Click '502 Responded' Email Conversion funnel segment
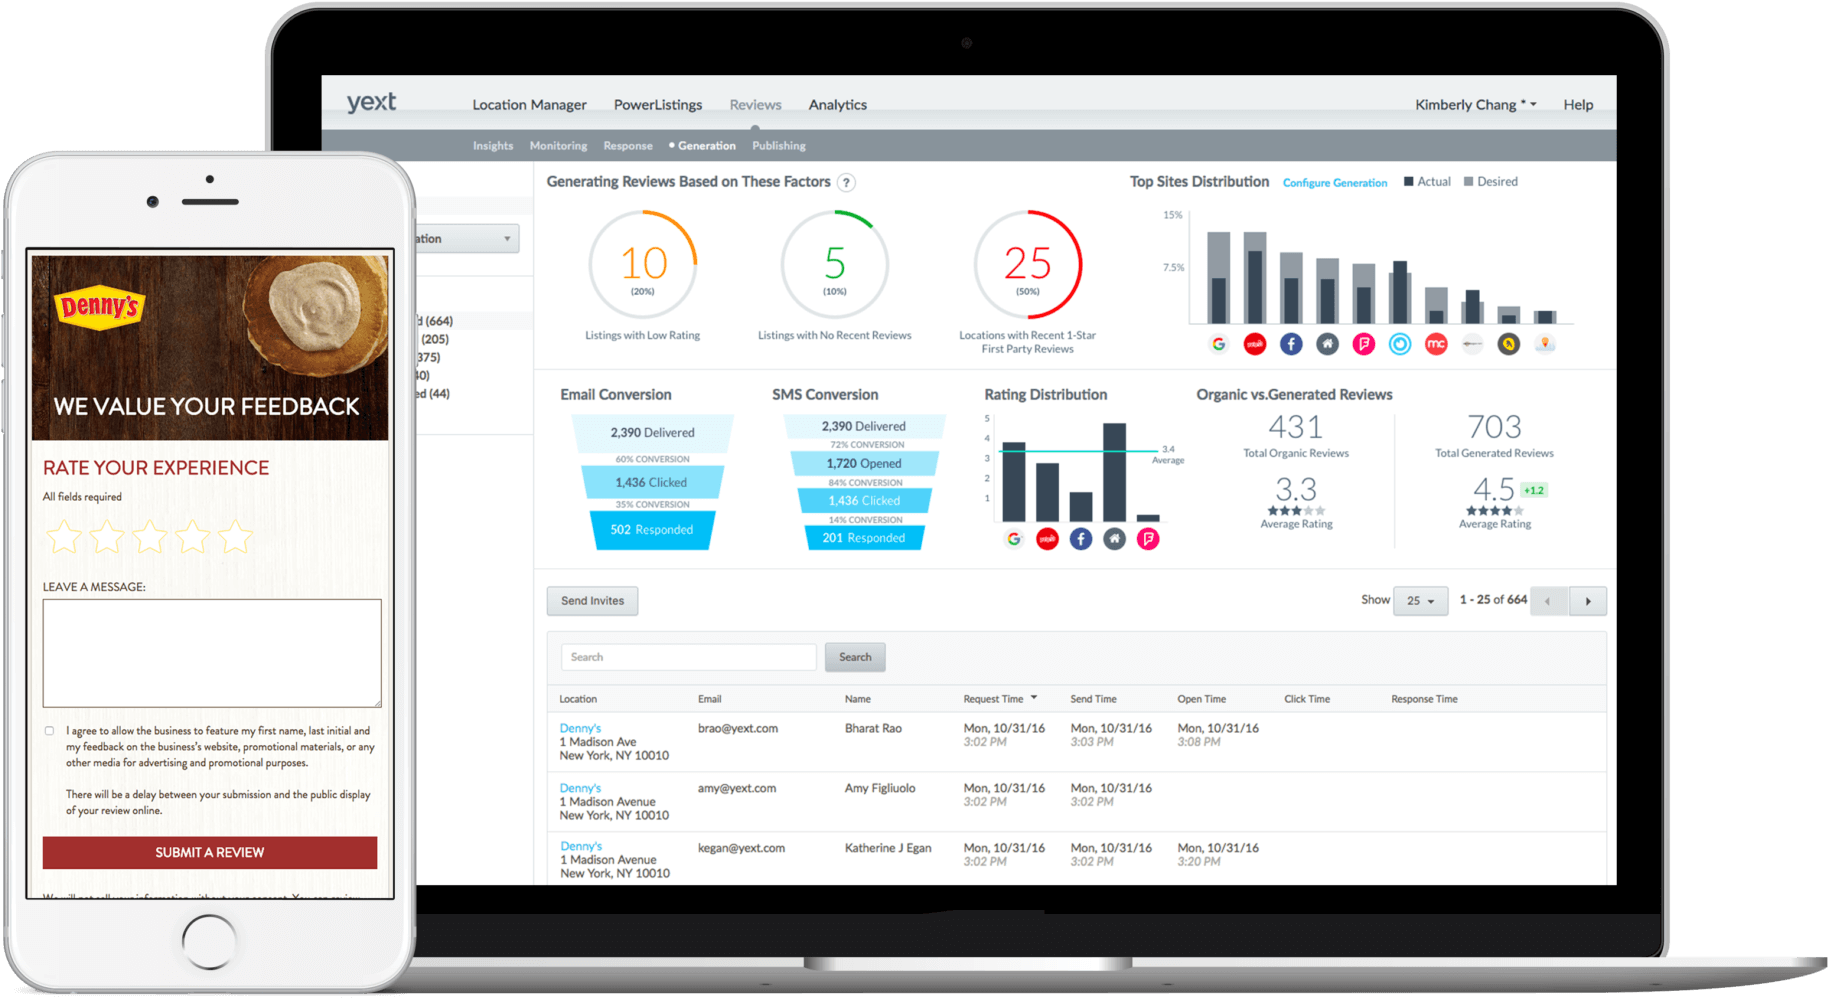Viewport: 1828px width, 998px height. point(652,530)
